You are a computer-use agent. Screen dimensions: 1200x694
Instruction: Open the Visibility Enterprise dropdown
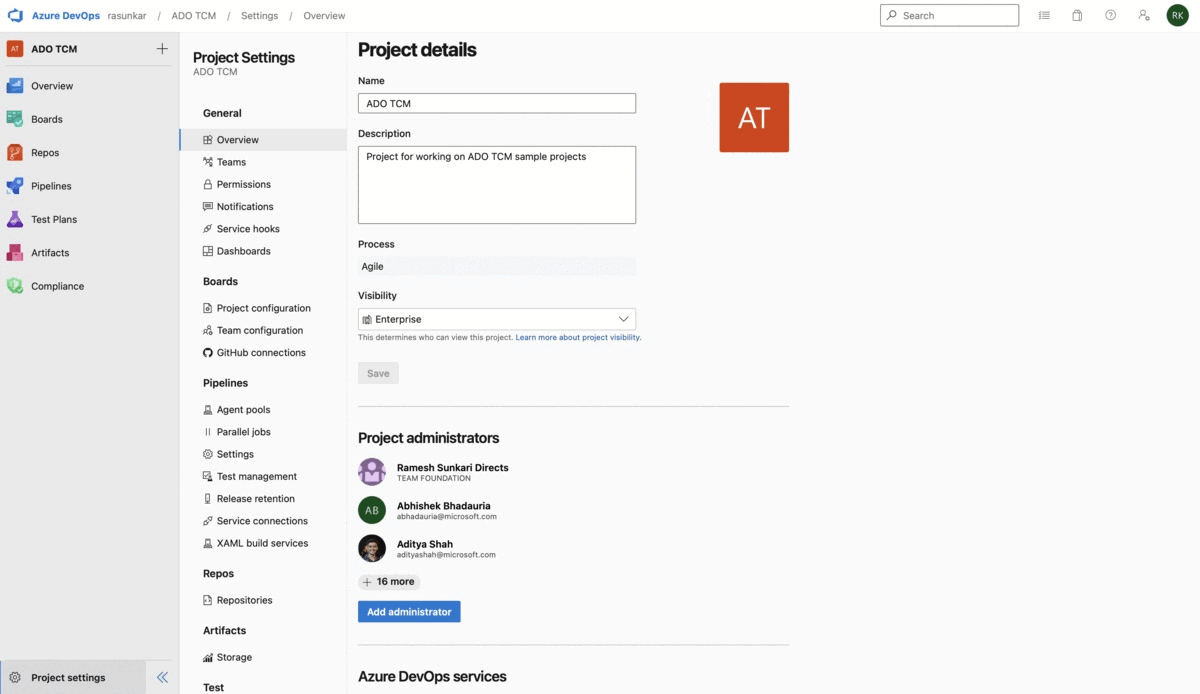[x=497, y=319]
